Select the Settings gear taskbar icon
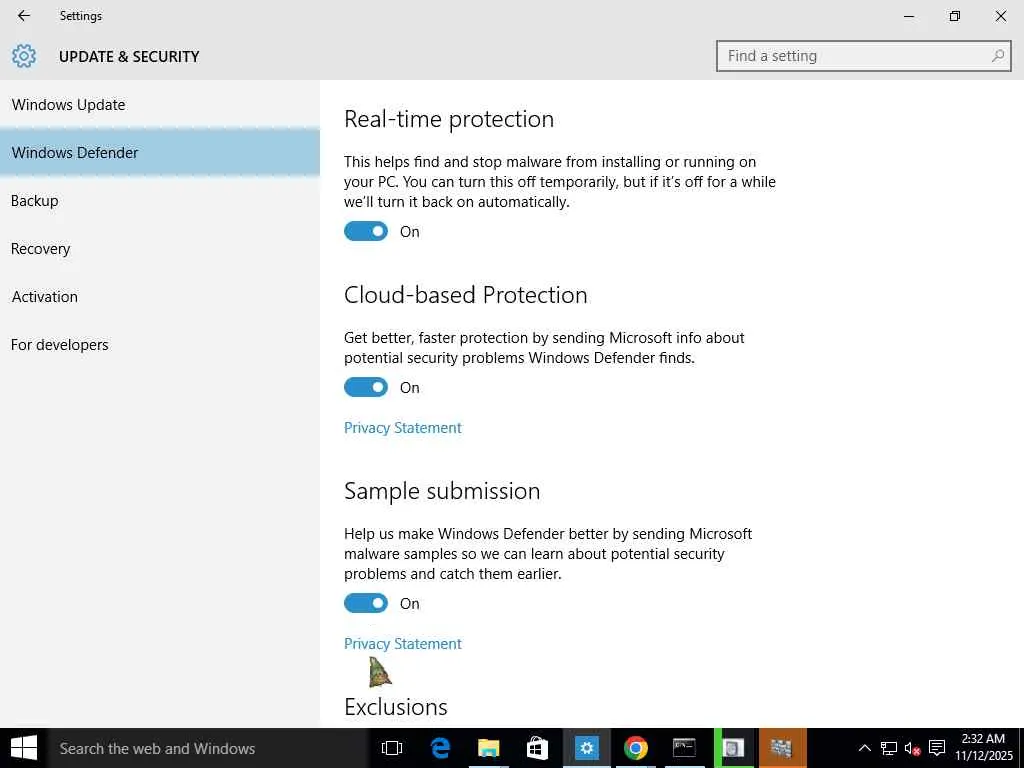The width and height of the screenshot is (1024, 768). 586,748
